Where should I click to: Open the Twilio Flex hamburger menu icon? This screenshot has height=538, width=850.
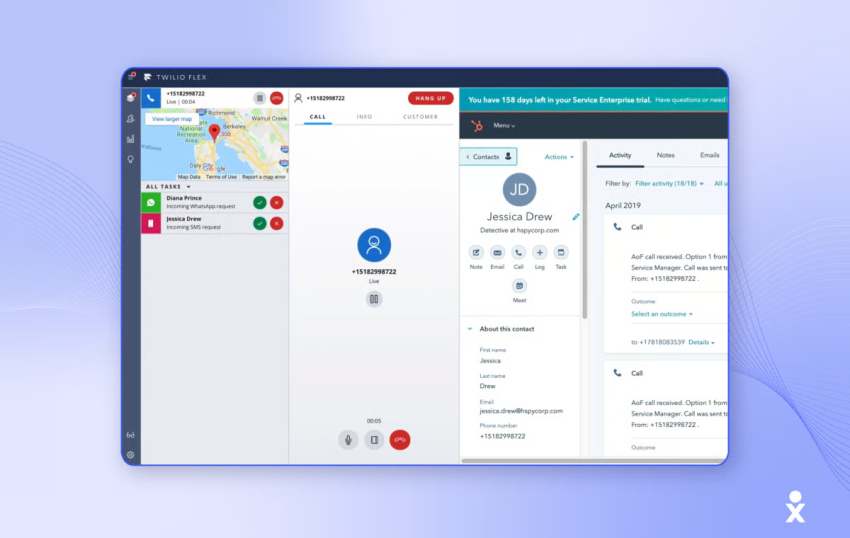(x=131, y=77)
